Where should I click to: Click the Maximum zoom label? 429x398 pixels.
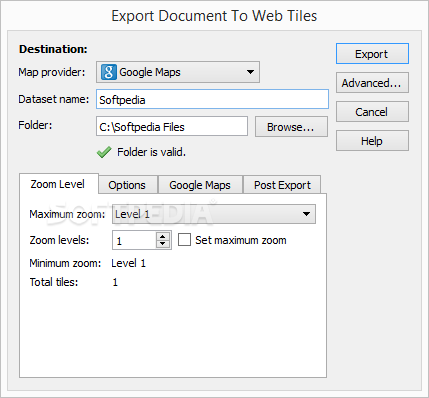[x=67, y=214]
